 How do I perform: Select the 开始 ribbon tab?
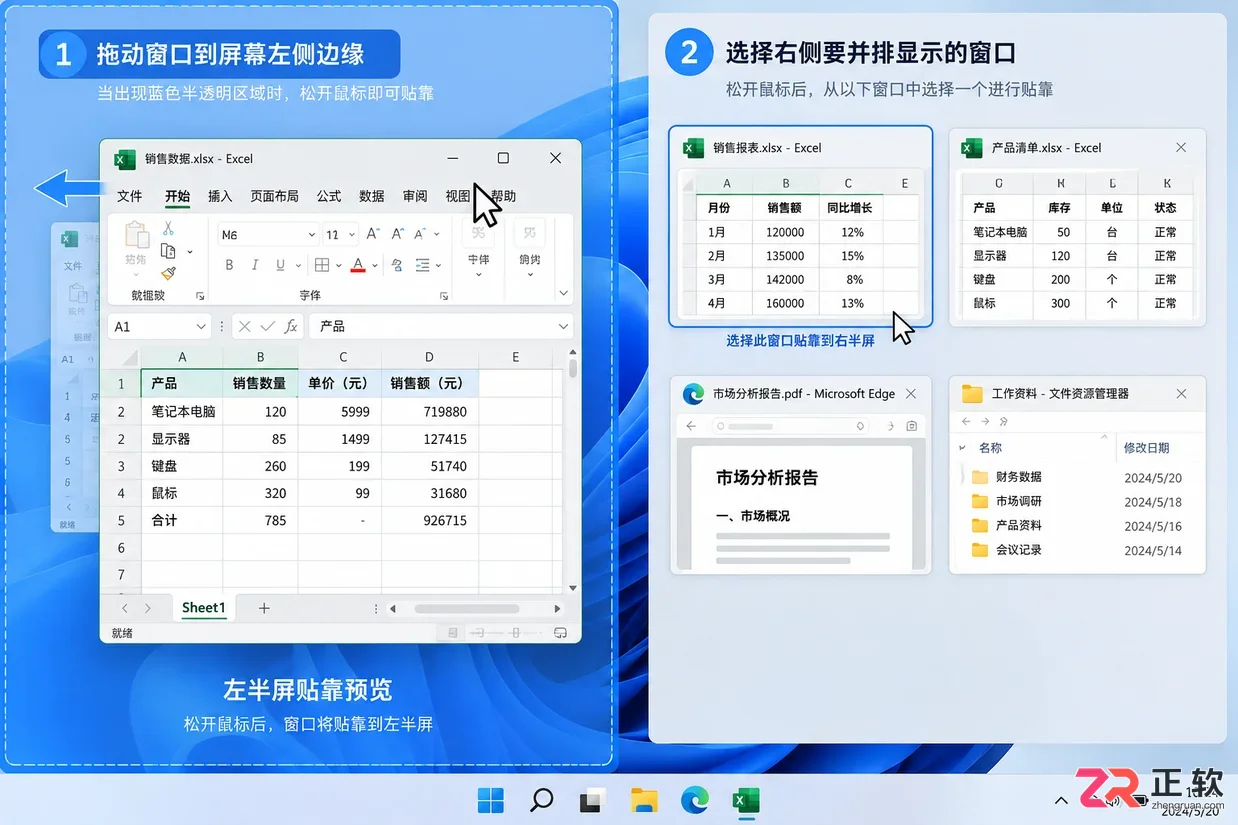(177, 196)
